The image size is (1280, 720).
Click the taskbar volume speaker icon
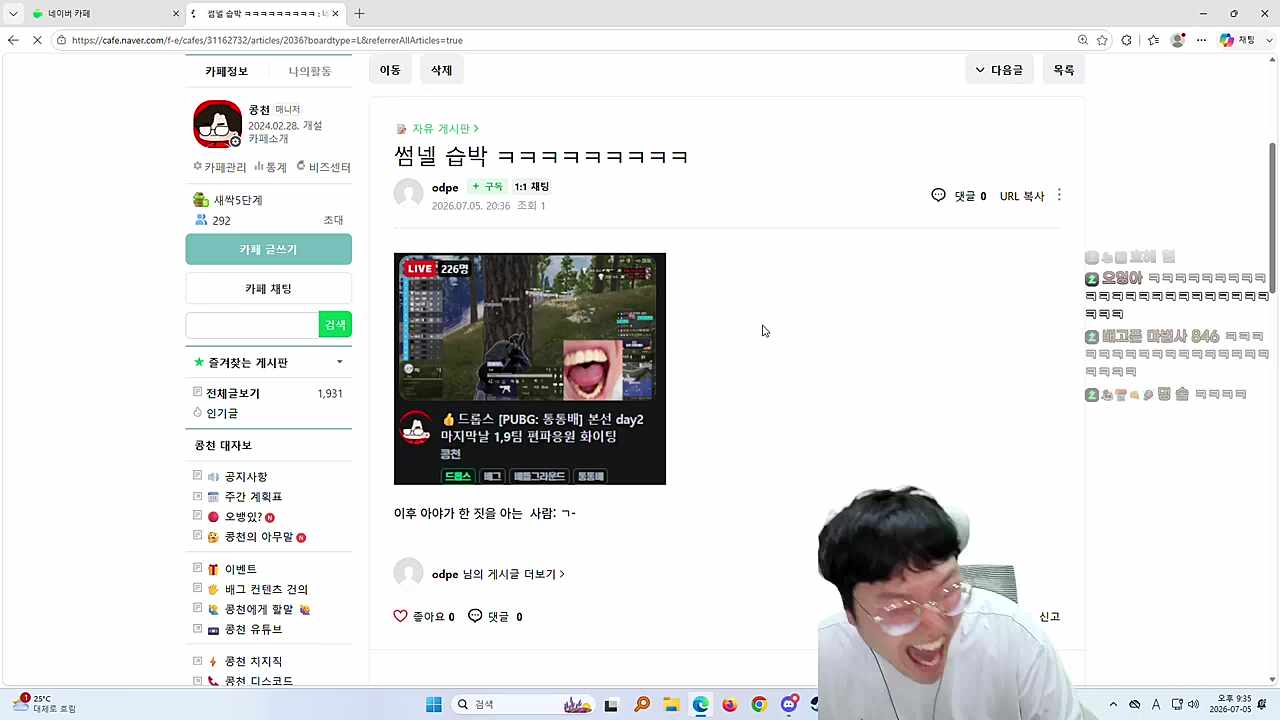pyautogui.click(x=1193, y=705)
